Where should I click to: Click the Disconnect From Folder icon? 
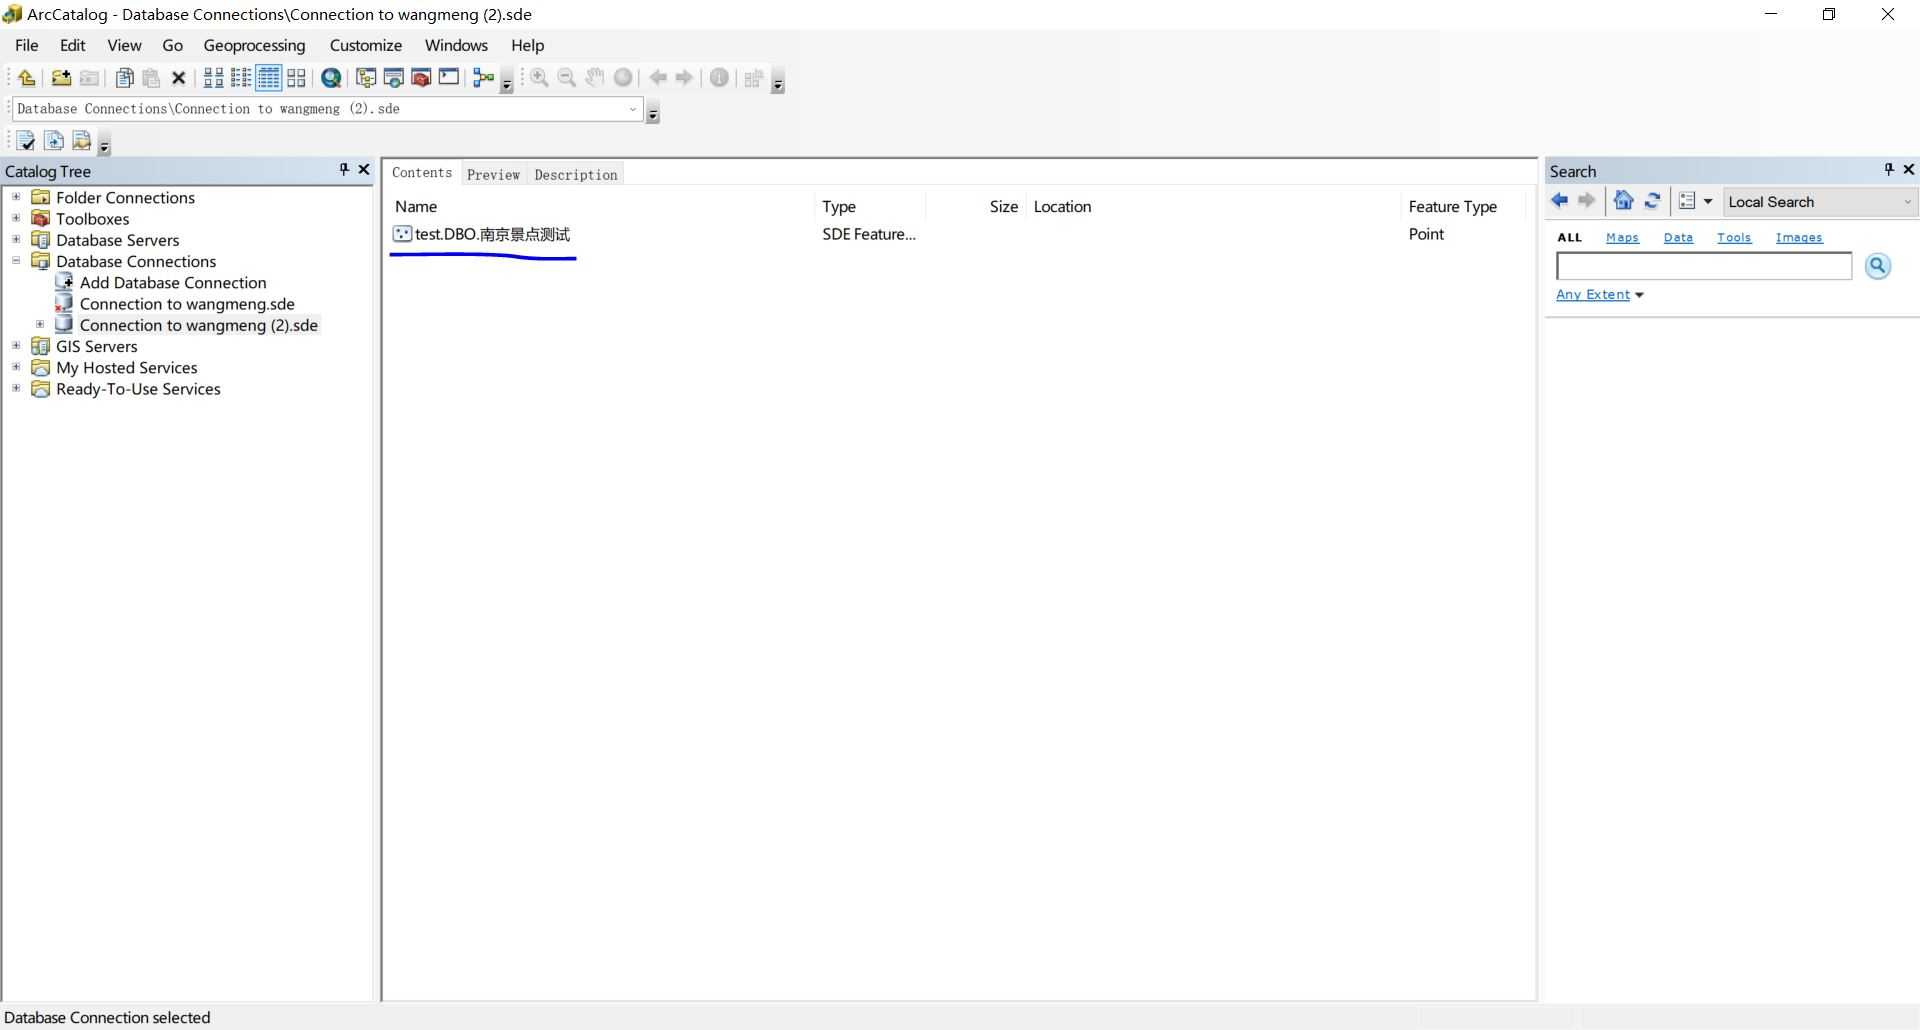89,78
